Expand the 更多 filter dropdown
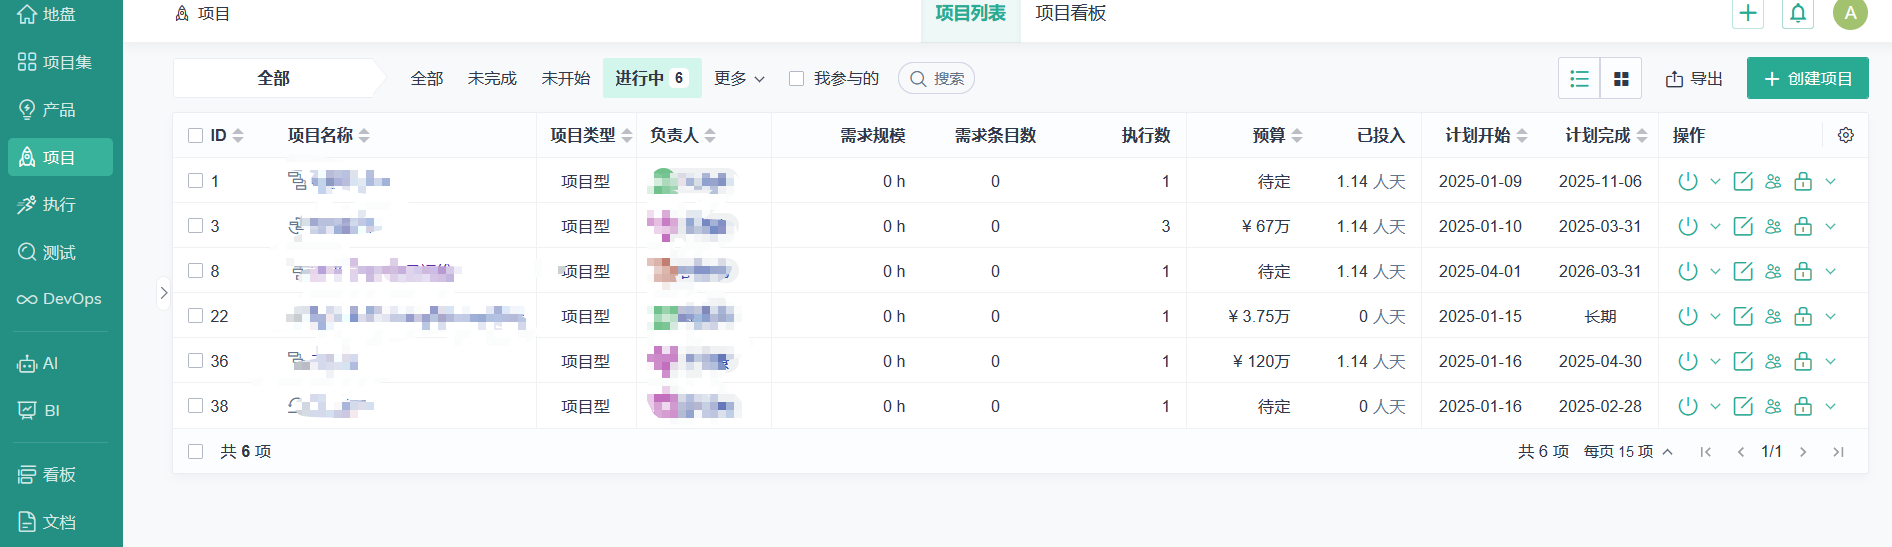Viewport: 1892px width, 547px height. 739,79
